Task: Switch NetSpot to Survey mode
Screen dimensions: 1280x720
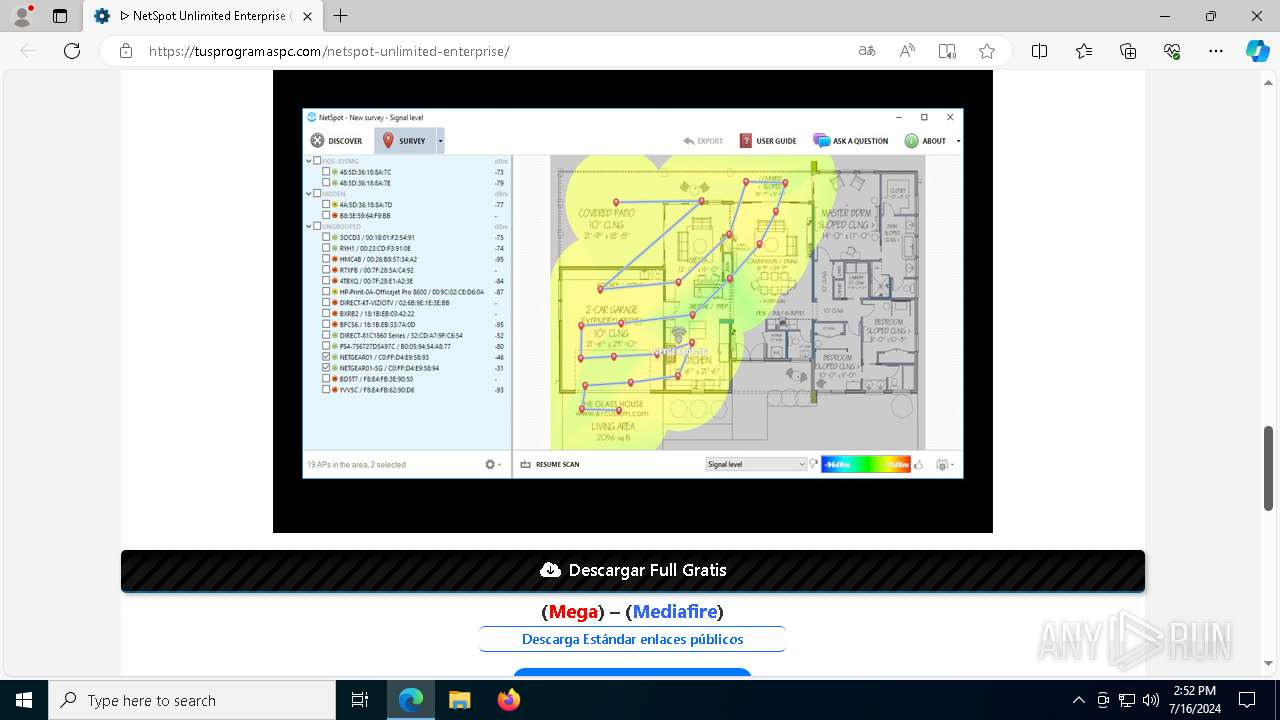Action: coord(405,141)
